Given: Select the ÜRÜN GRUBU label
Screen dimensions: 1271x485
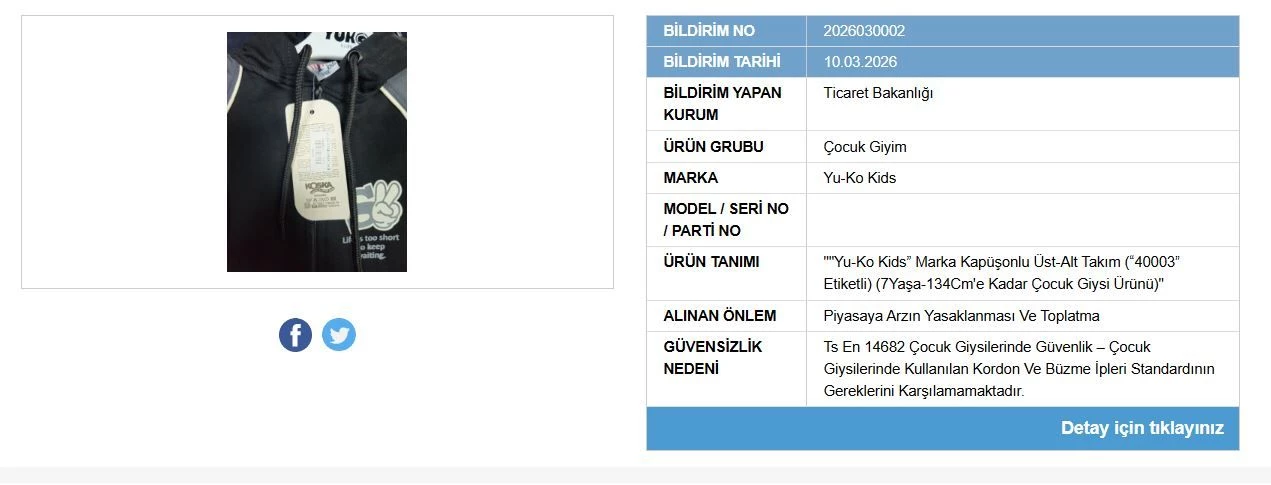Looking at the screenshot, I should [x=713, y=147].
